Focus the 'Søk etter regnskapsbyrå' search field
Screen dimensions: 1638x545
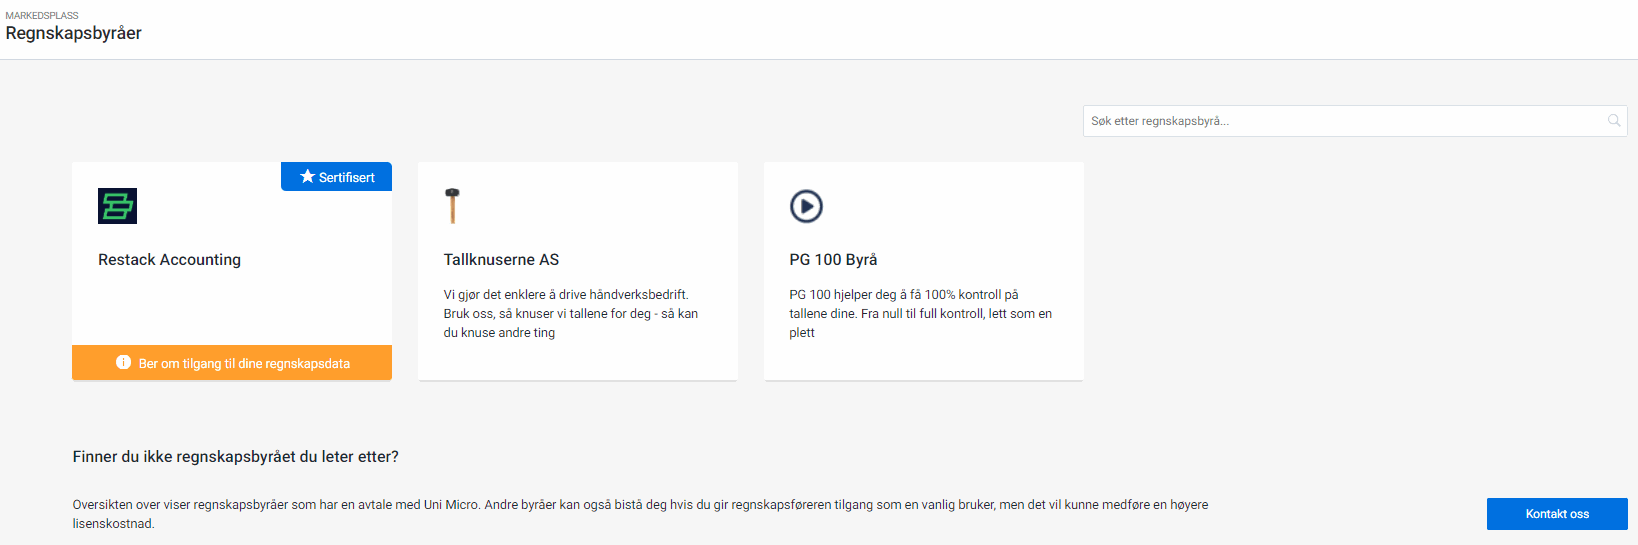(x=1340, y=121)
